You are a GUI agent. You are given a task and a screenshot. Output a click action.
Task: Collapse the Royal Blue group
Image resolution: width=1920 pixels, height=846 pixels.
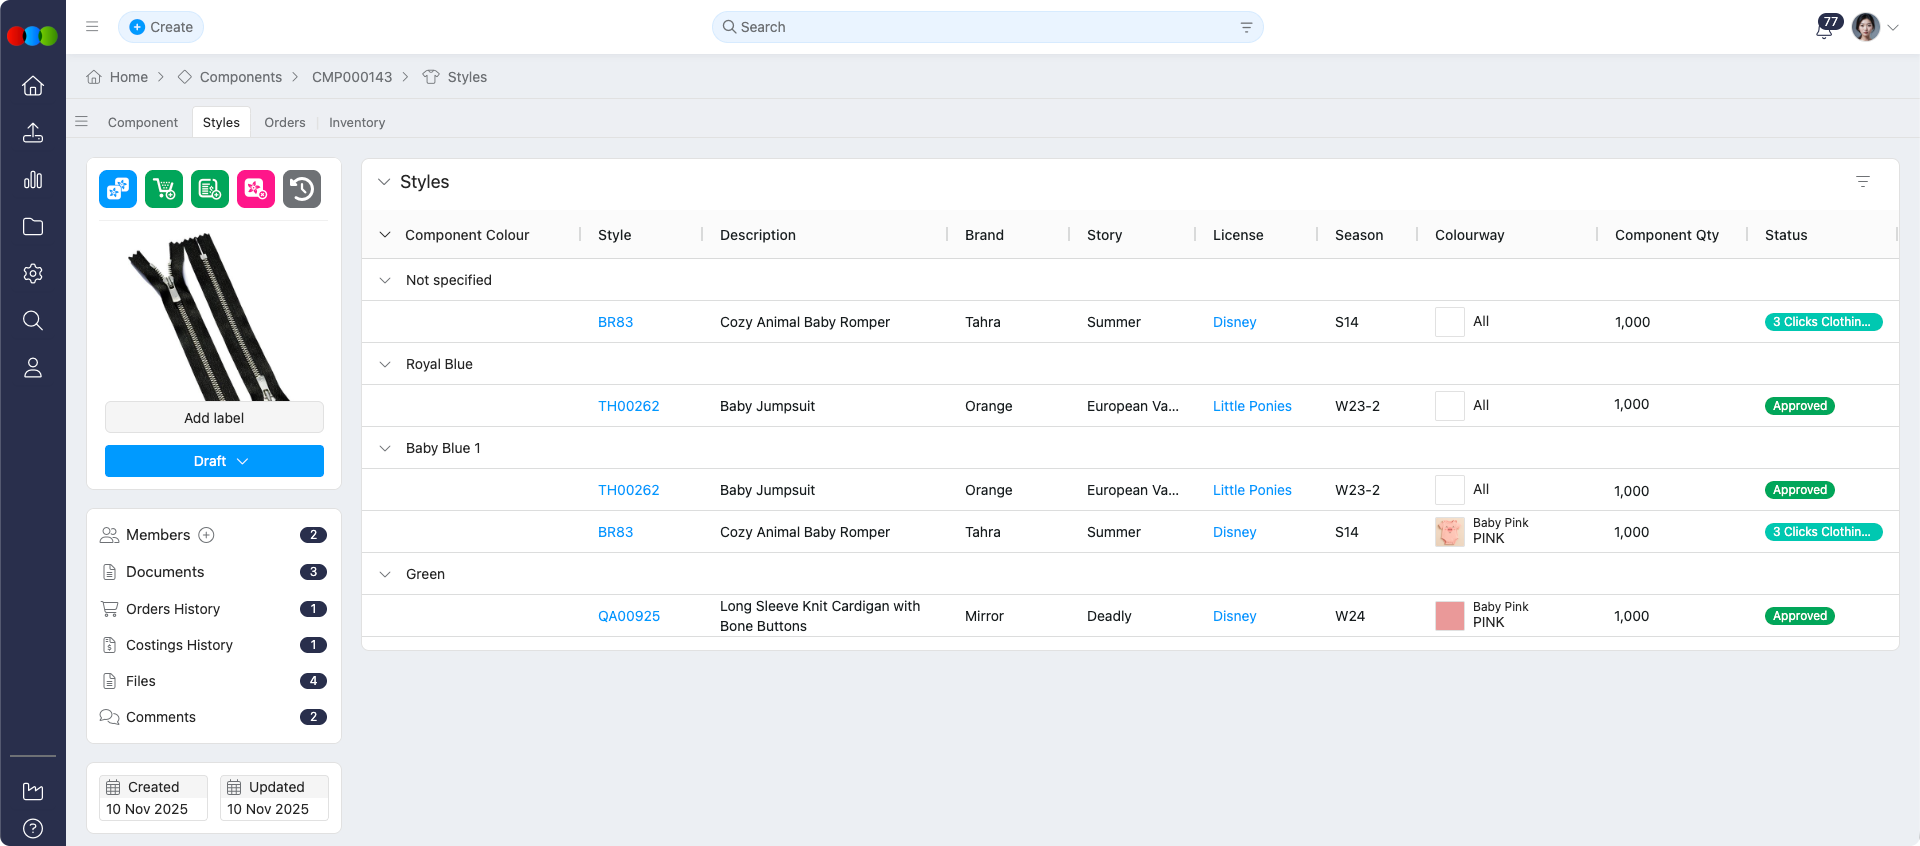[385, 364]
